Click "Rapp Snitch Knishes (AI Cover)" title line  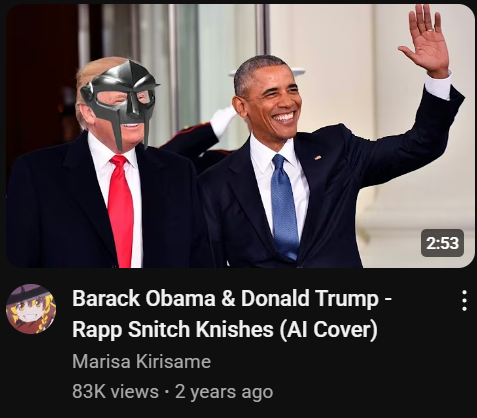click(x=225, y=329)
